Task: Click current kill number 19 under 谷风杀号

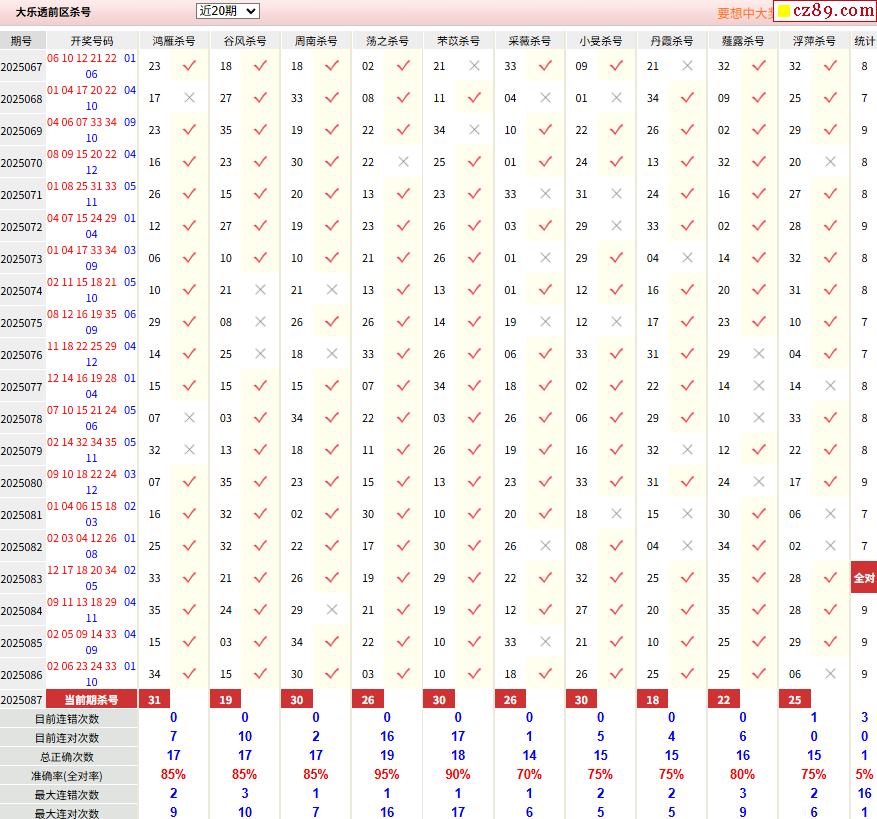Action: click(x=225, y=700)
